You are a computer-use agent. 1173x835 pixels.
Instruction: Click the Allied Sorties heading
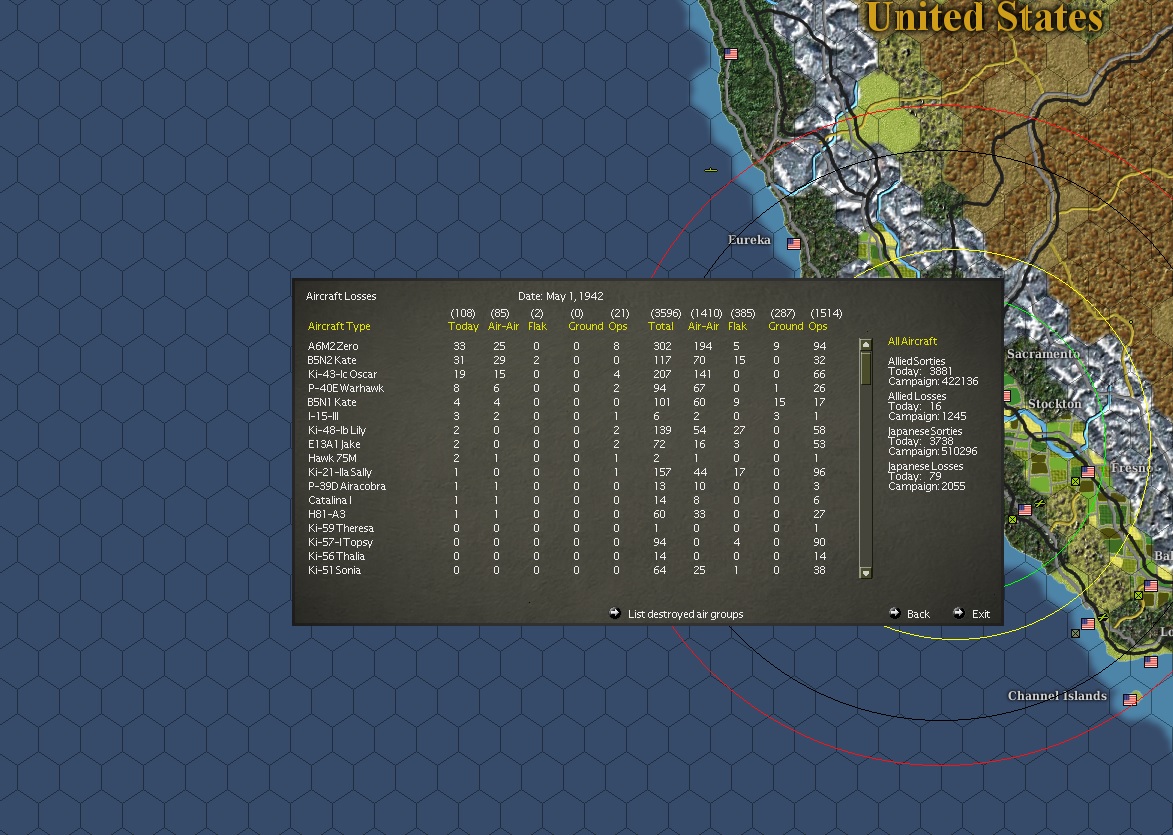[916, 361]
